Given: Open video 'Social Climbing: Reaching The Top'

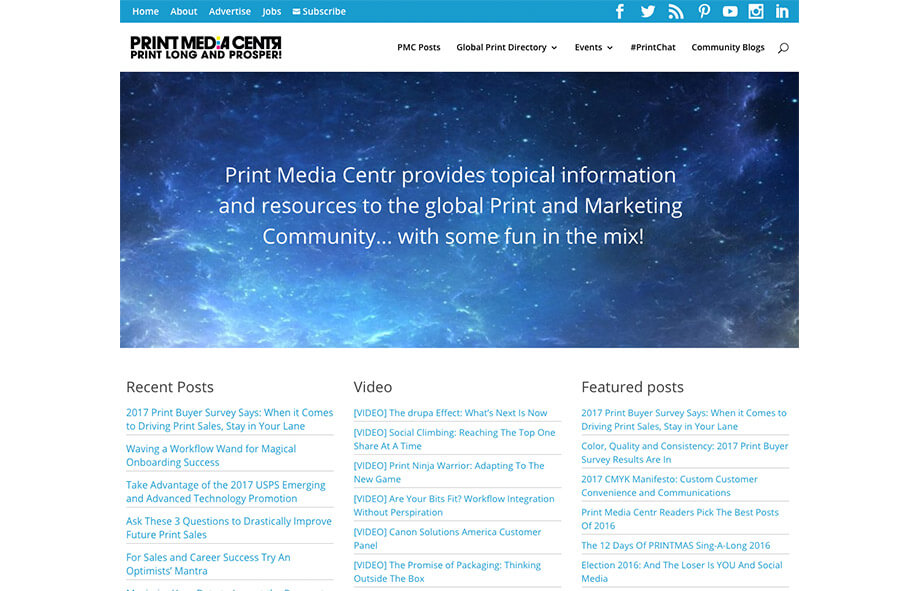Looking at the screenshot, I should click(454, 439).
